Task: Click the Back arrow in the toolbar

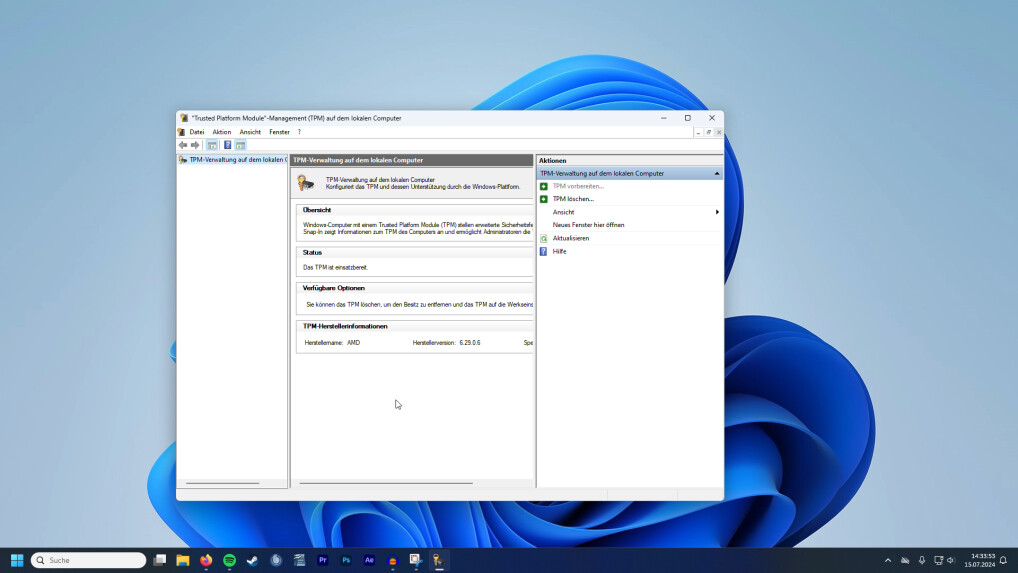Action: (183, 145)
